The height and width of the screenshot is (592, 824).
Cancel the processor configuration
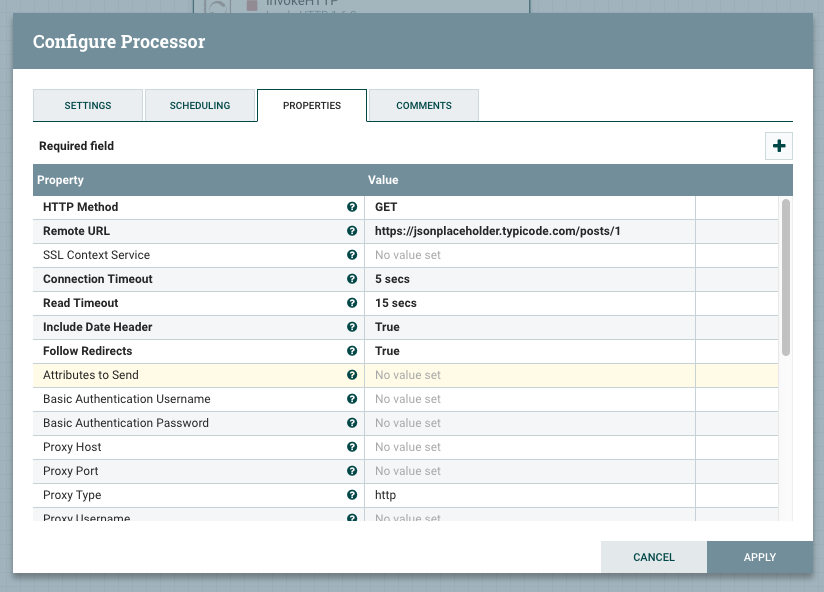coord(654,557)
